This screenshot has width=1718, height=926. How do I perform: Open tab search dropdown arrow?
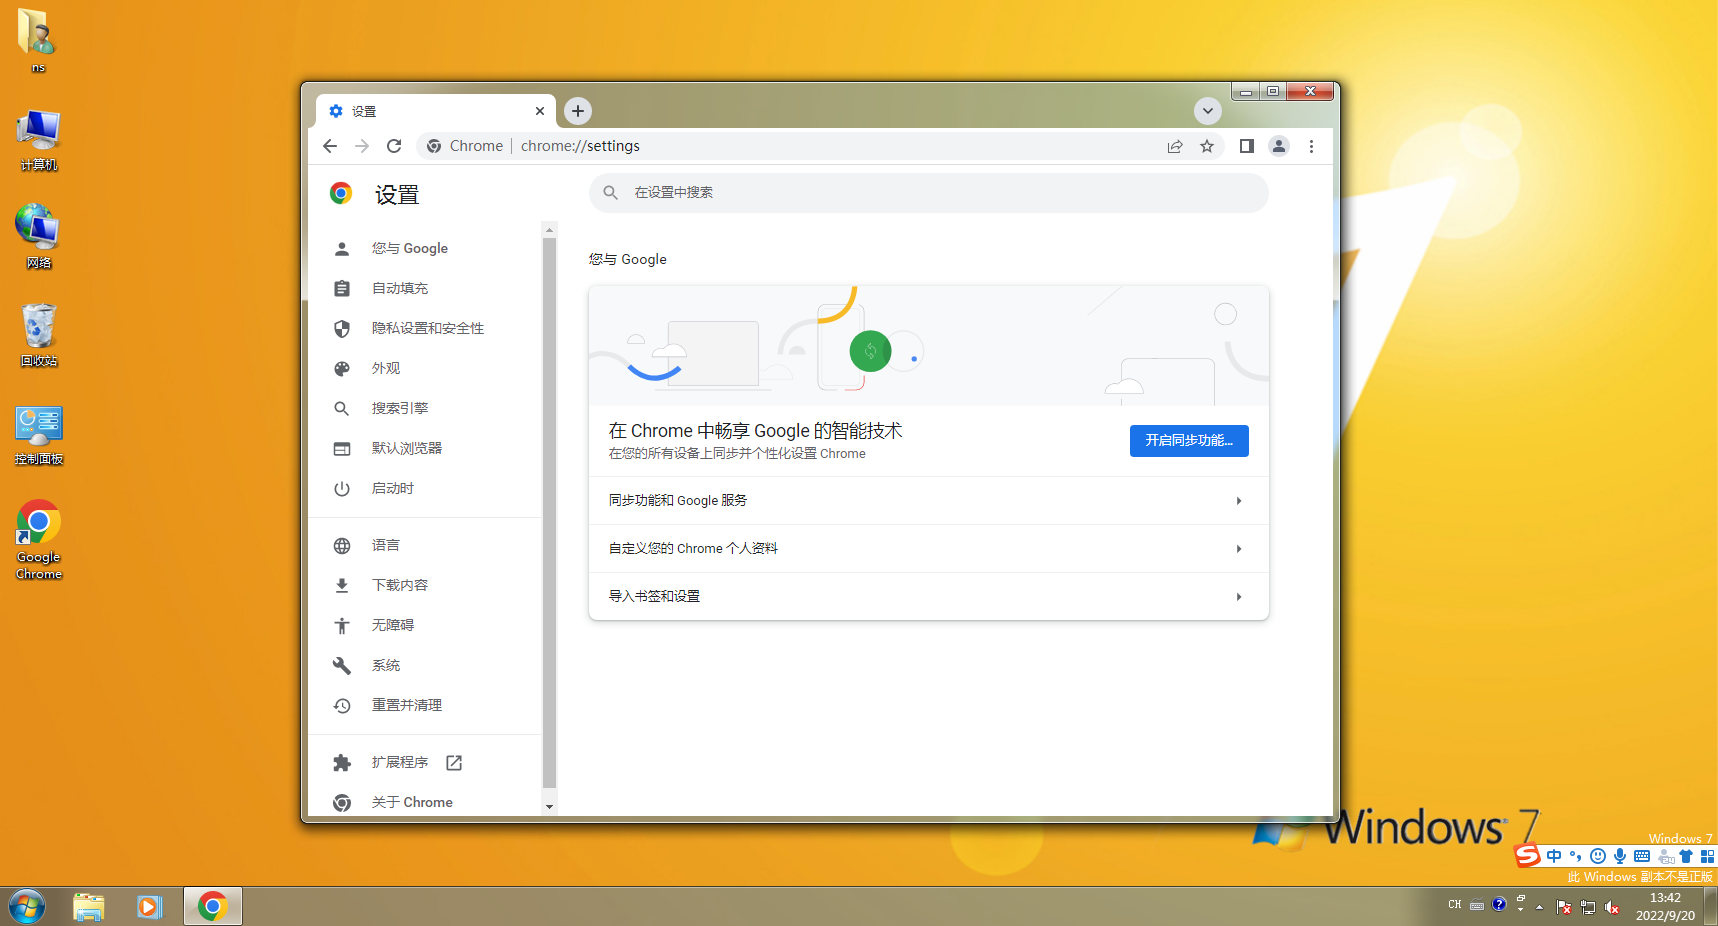(1208, 111)
